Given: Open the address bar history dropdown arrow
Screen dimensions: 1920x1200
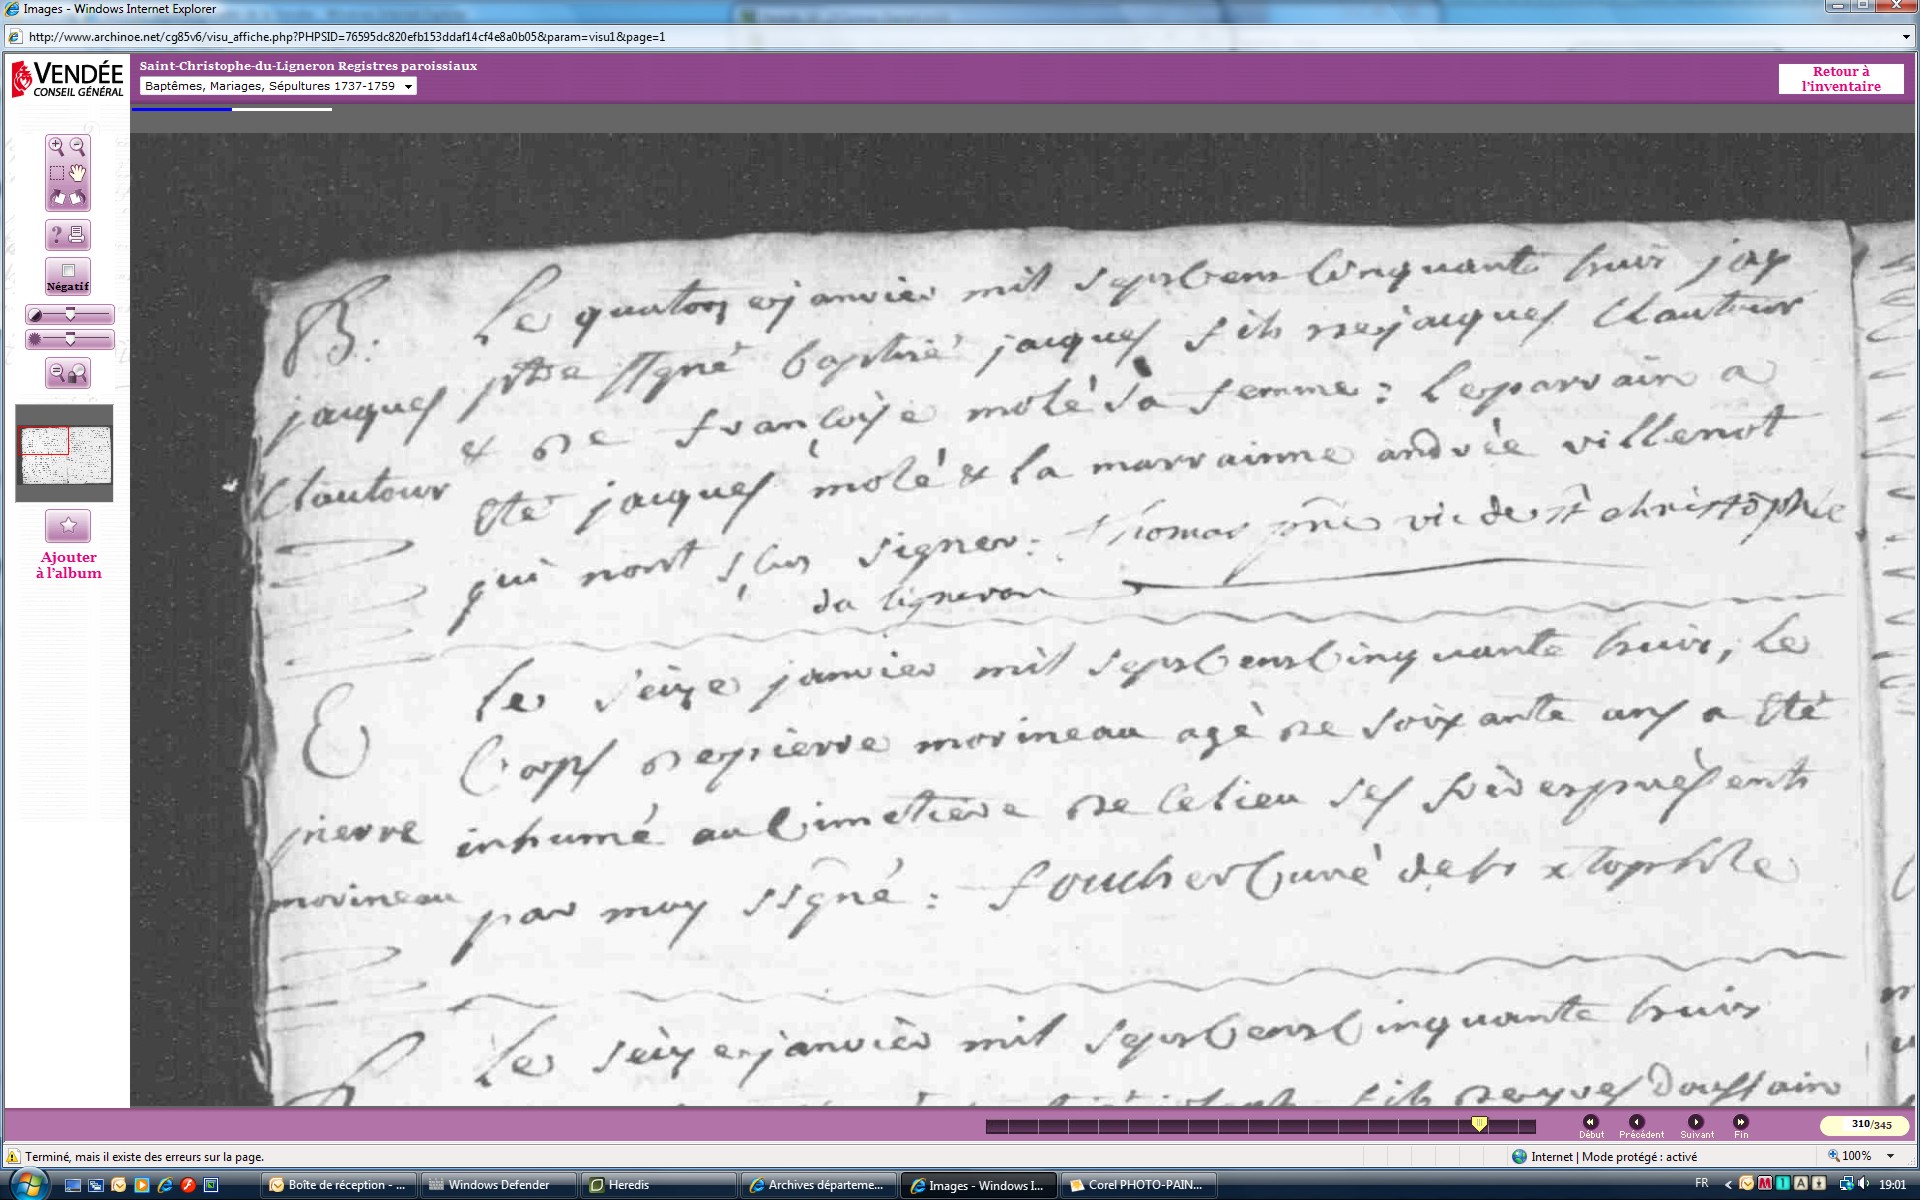Looking at the screenshot, I should (1906, 37).
